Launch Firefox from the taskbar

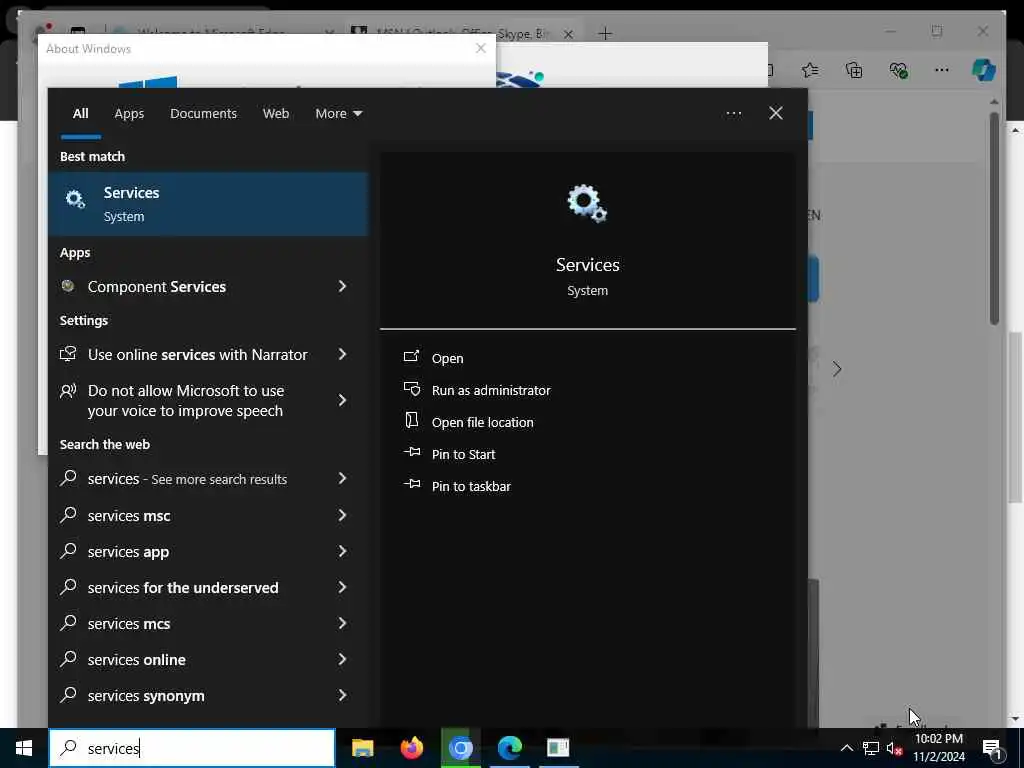[x=411, y=748]
